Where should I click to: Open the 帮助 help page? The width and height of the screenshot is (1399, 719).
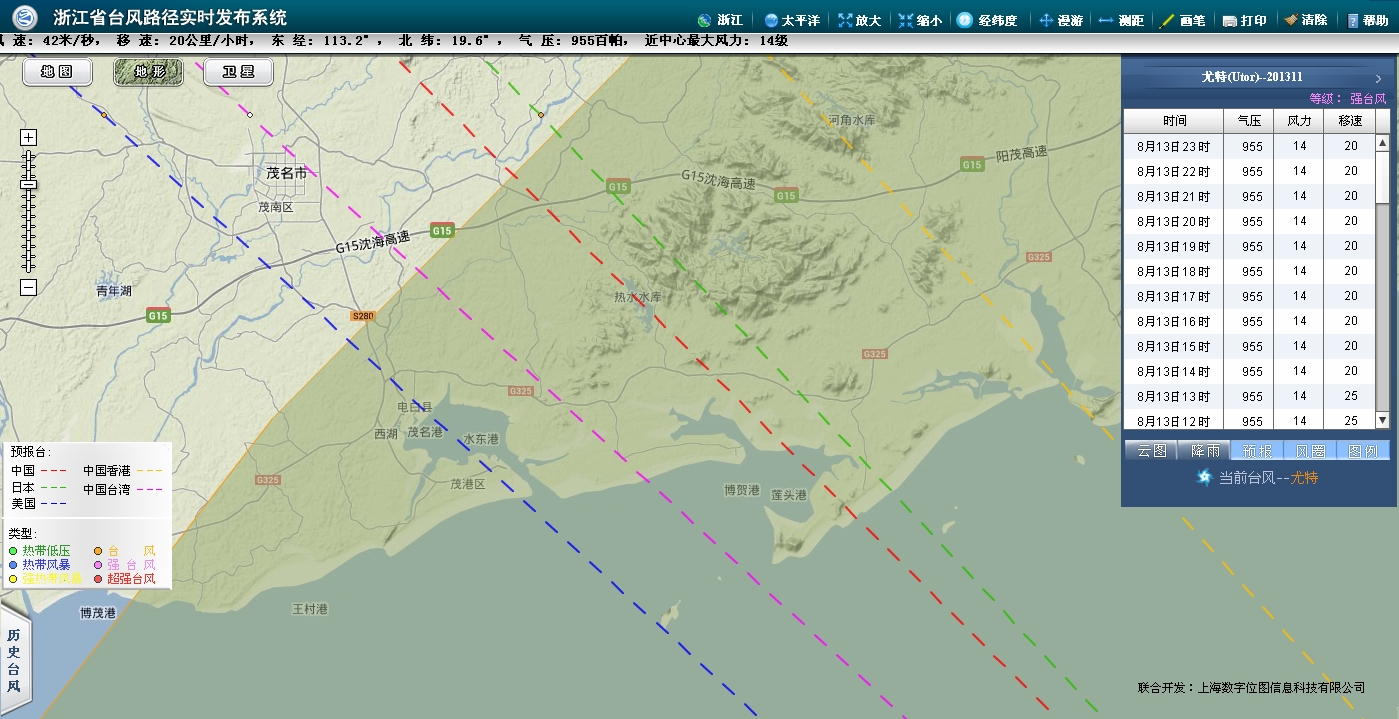click(x=1367, y=20)
